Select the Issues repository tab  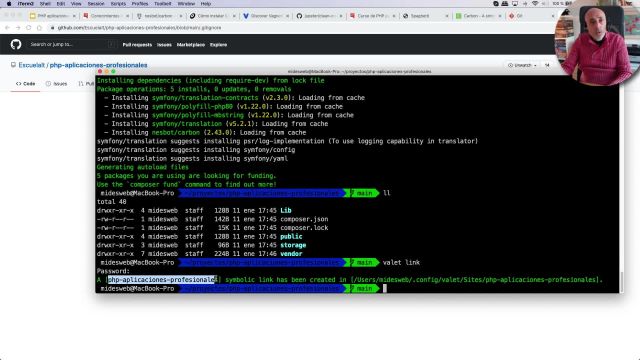pos(56,84)
